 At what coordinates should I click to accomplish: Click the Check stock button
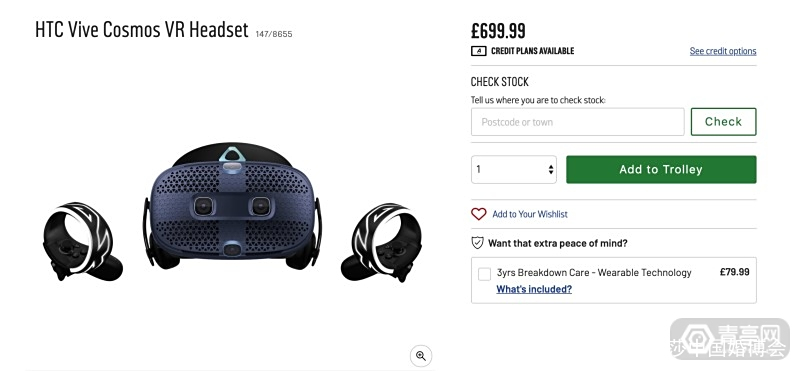[723, 121]
